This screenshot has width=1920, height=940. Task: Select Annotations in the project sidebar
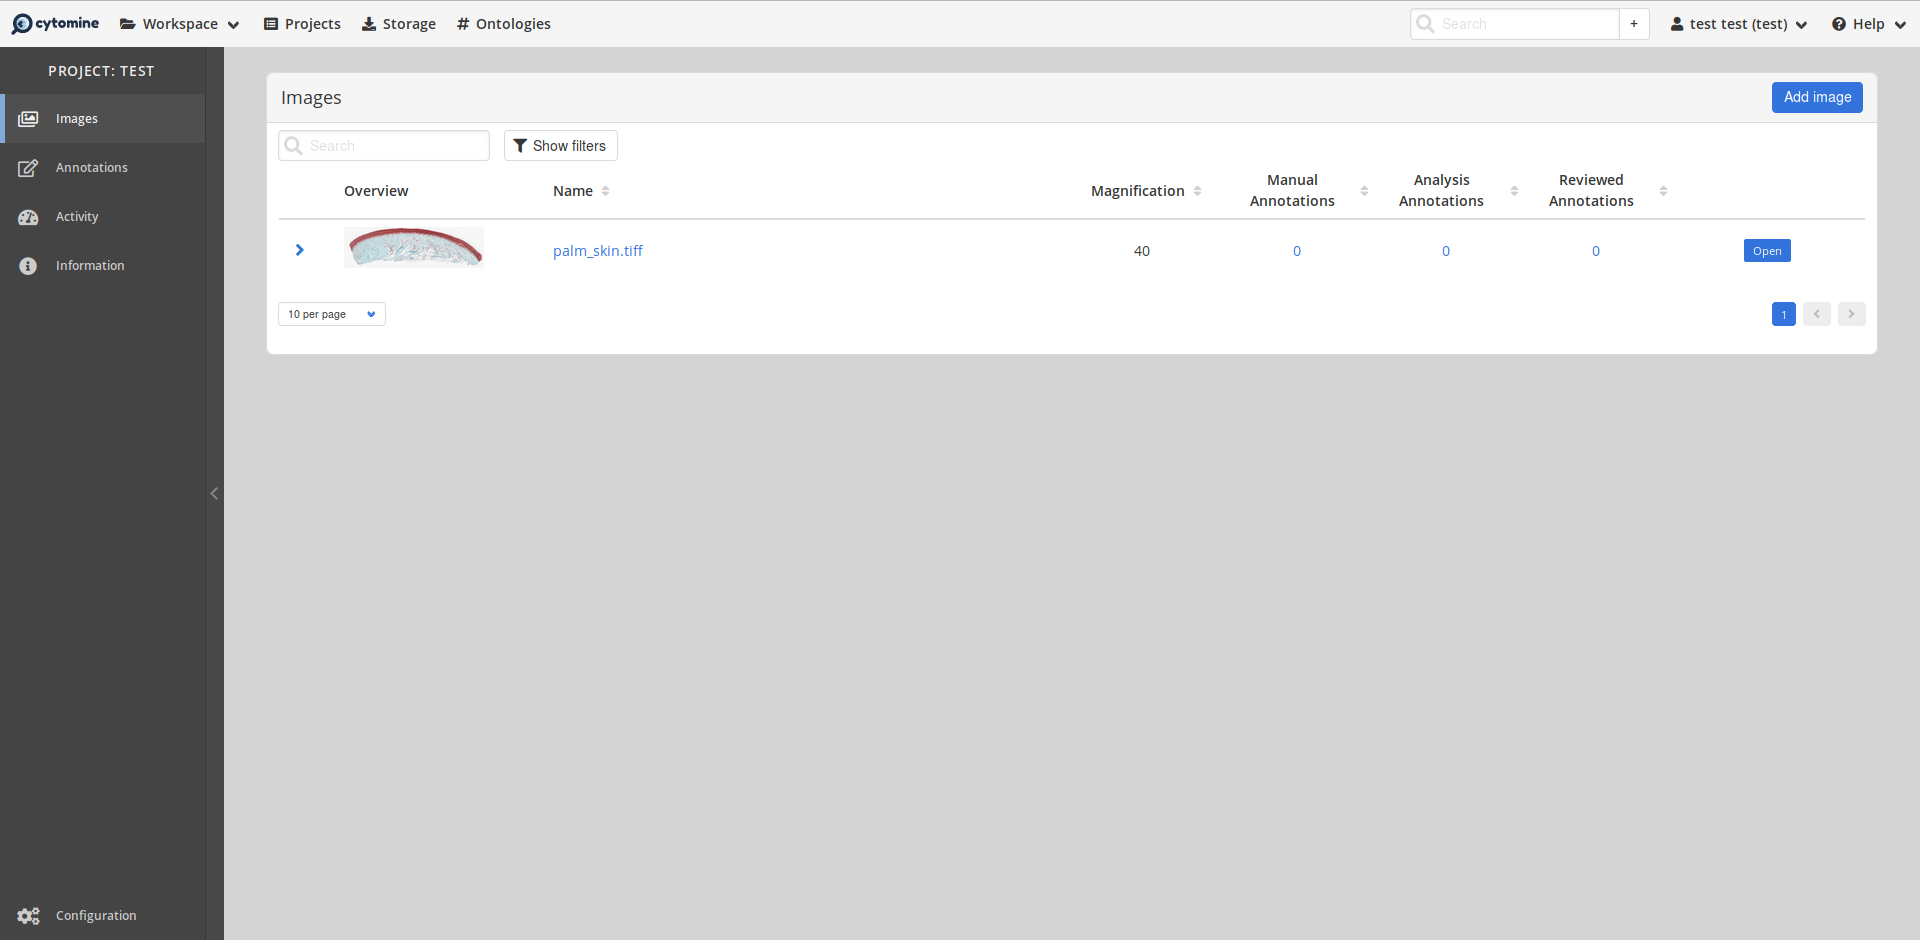[91, 167]
